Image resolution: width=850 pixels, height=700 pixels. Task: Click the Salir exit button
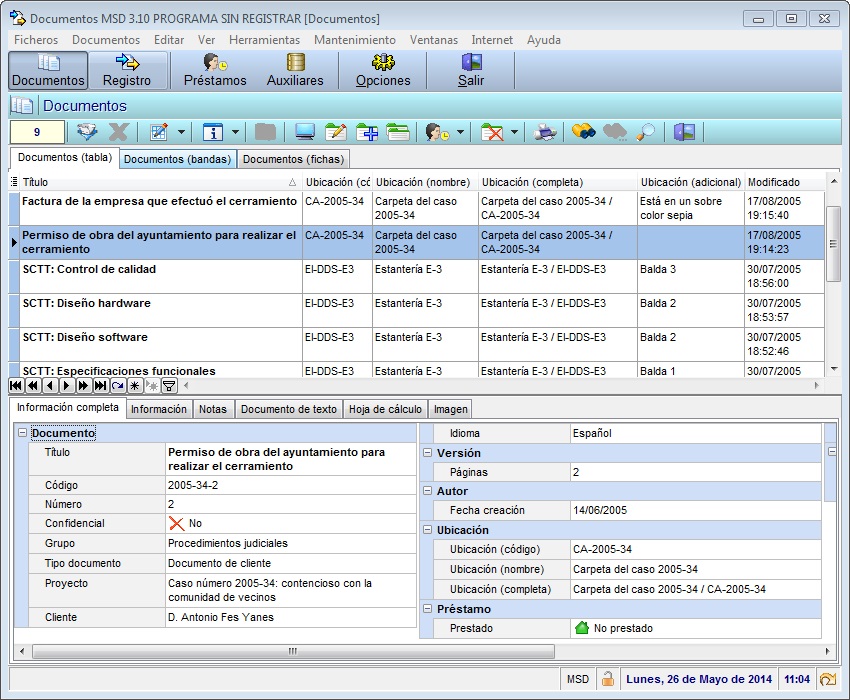click(x=471, y=70)
